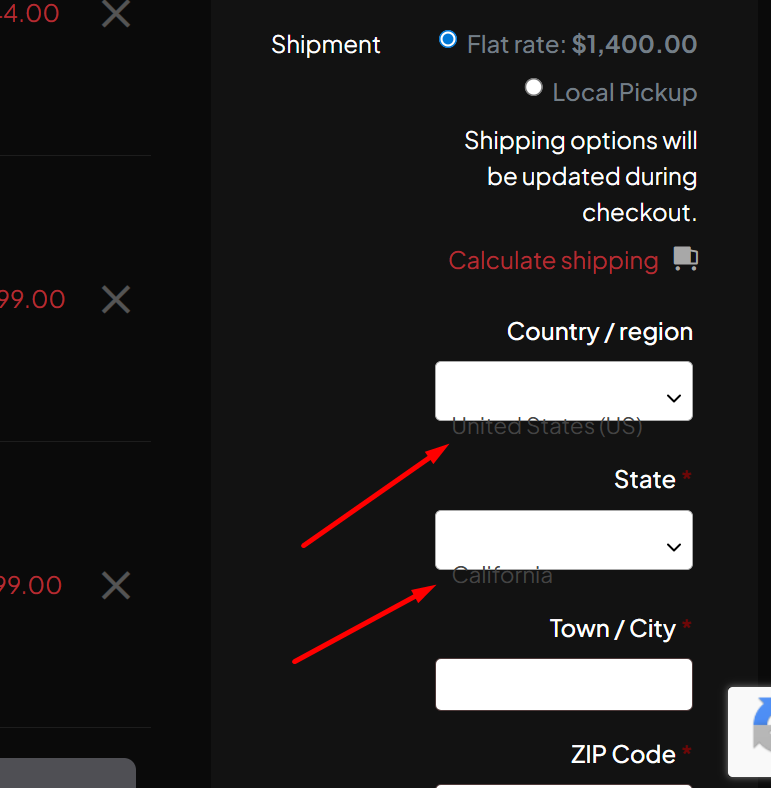The width and height of the screenshot is (771, 788).
Task: Remove the cart item with the lower 99.00 price
Action: click(x=116, y=585)
